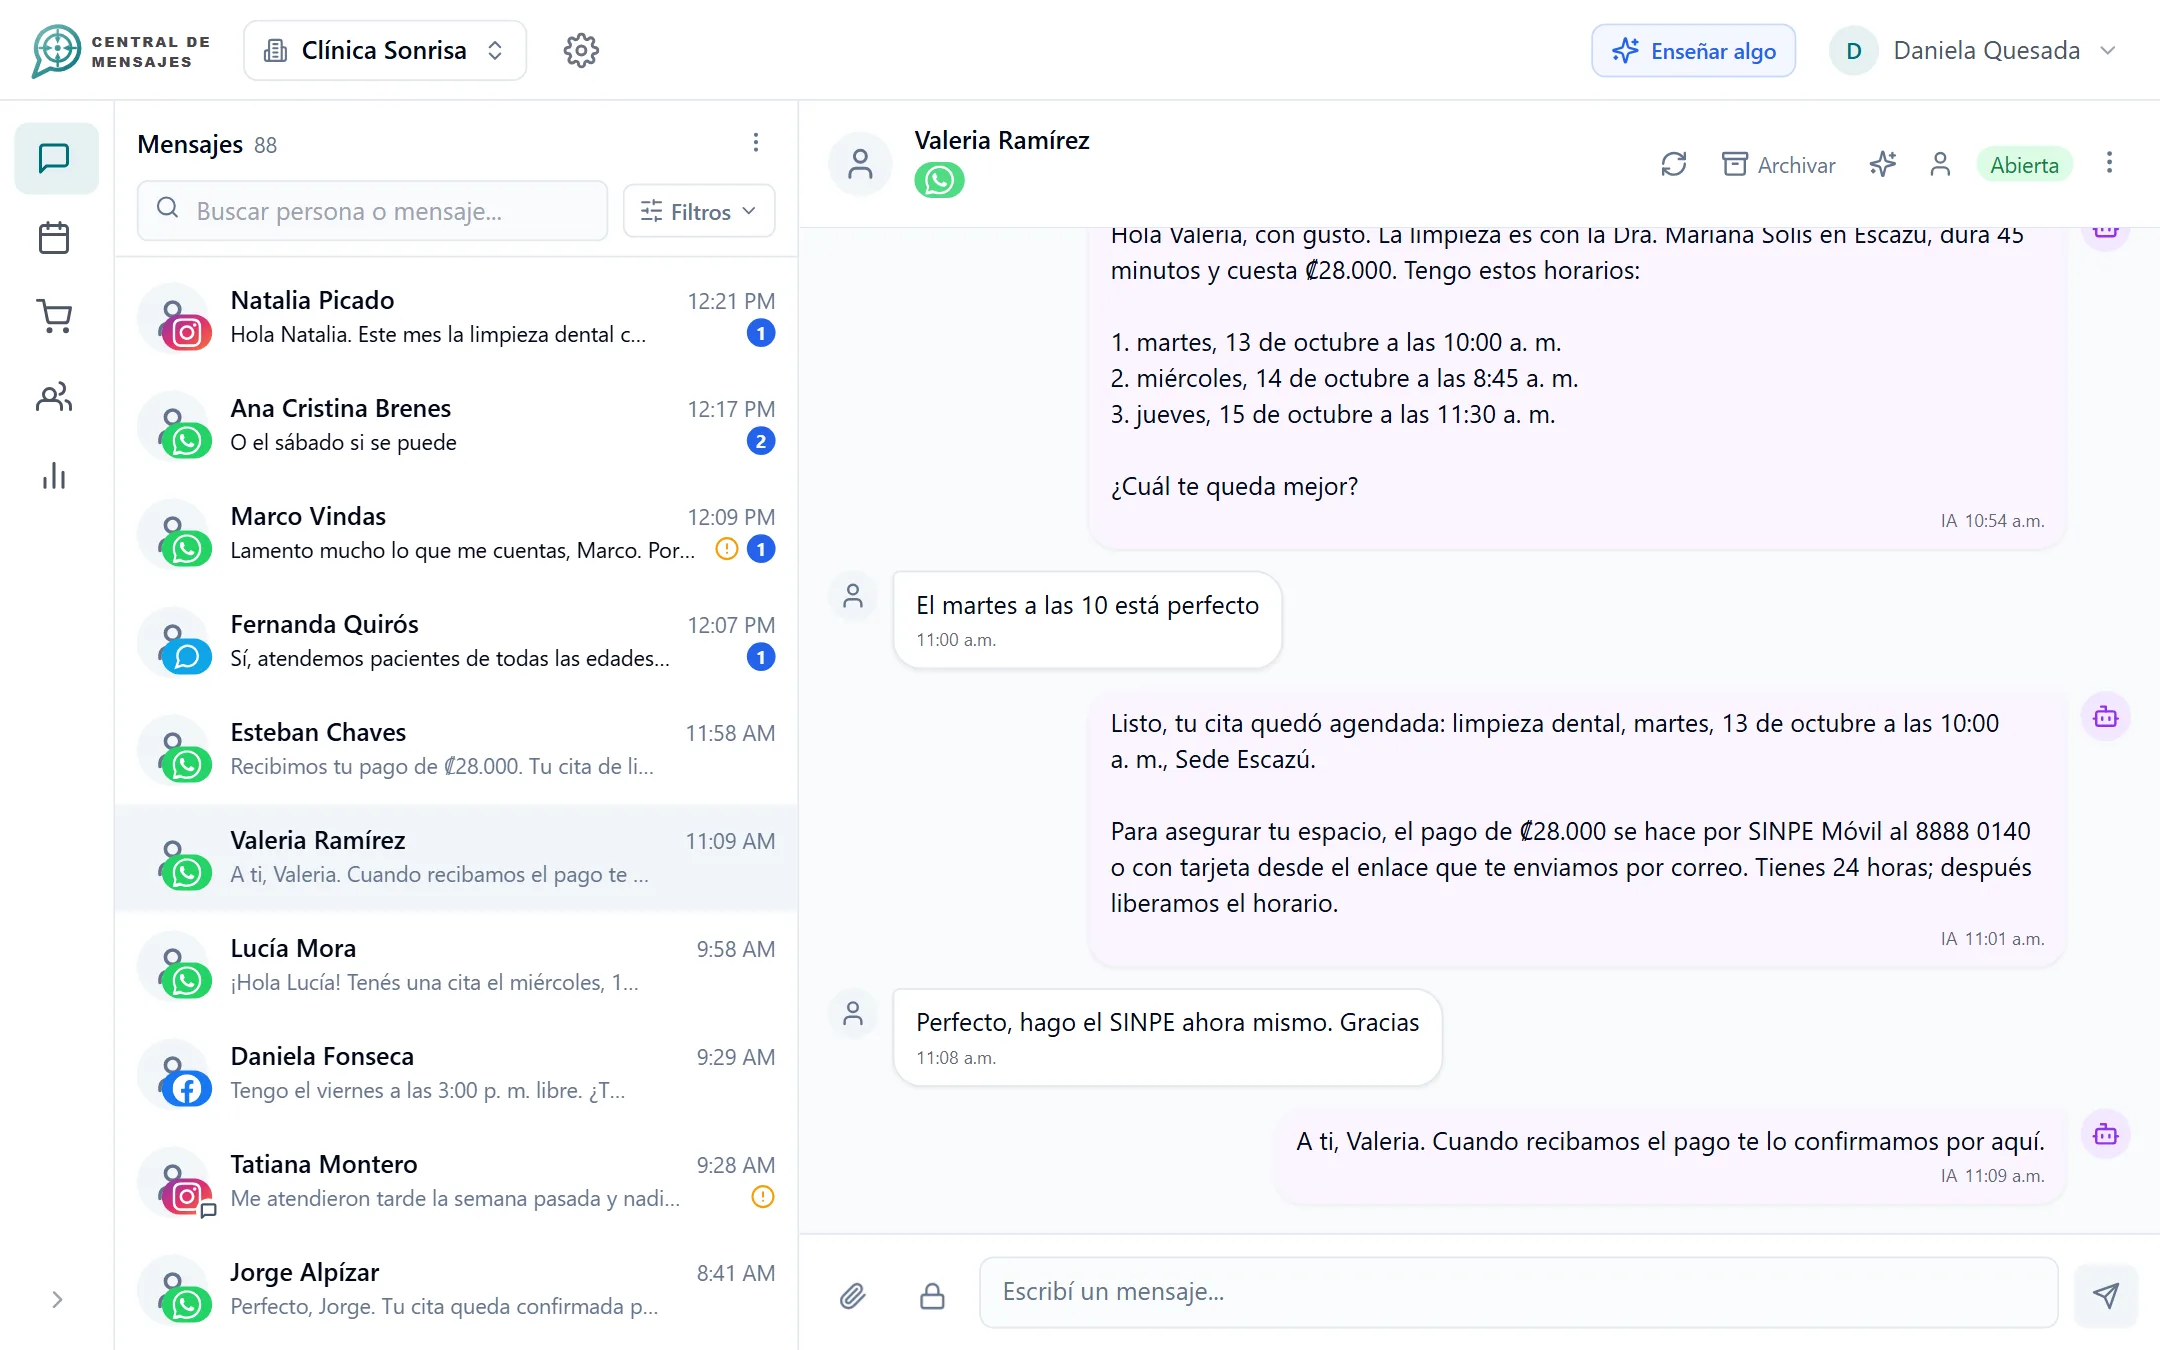Open the Daniela Fonseca conversation
Image resolution: width=2160 pixels, height=1350 pixels.
pos(456,1073)
